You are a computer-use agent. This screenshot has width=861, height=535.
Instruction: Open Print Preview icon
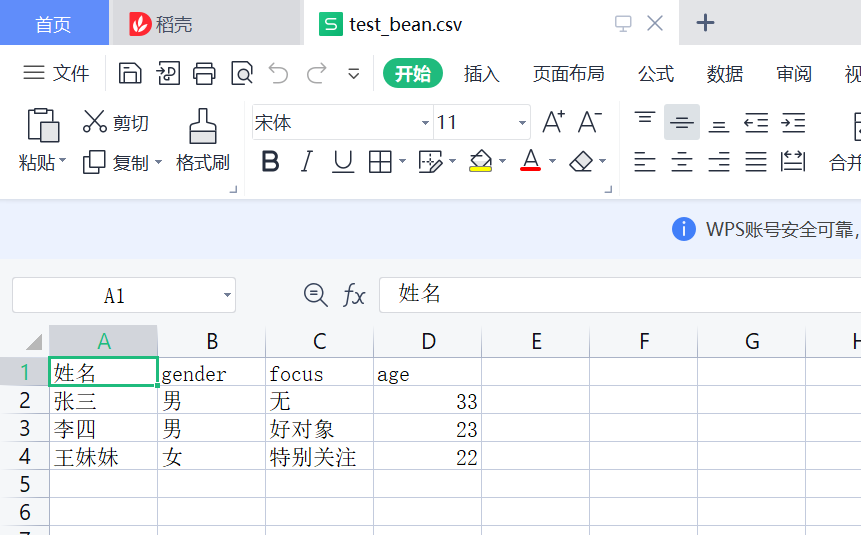pos(242,73)
